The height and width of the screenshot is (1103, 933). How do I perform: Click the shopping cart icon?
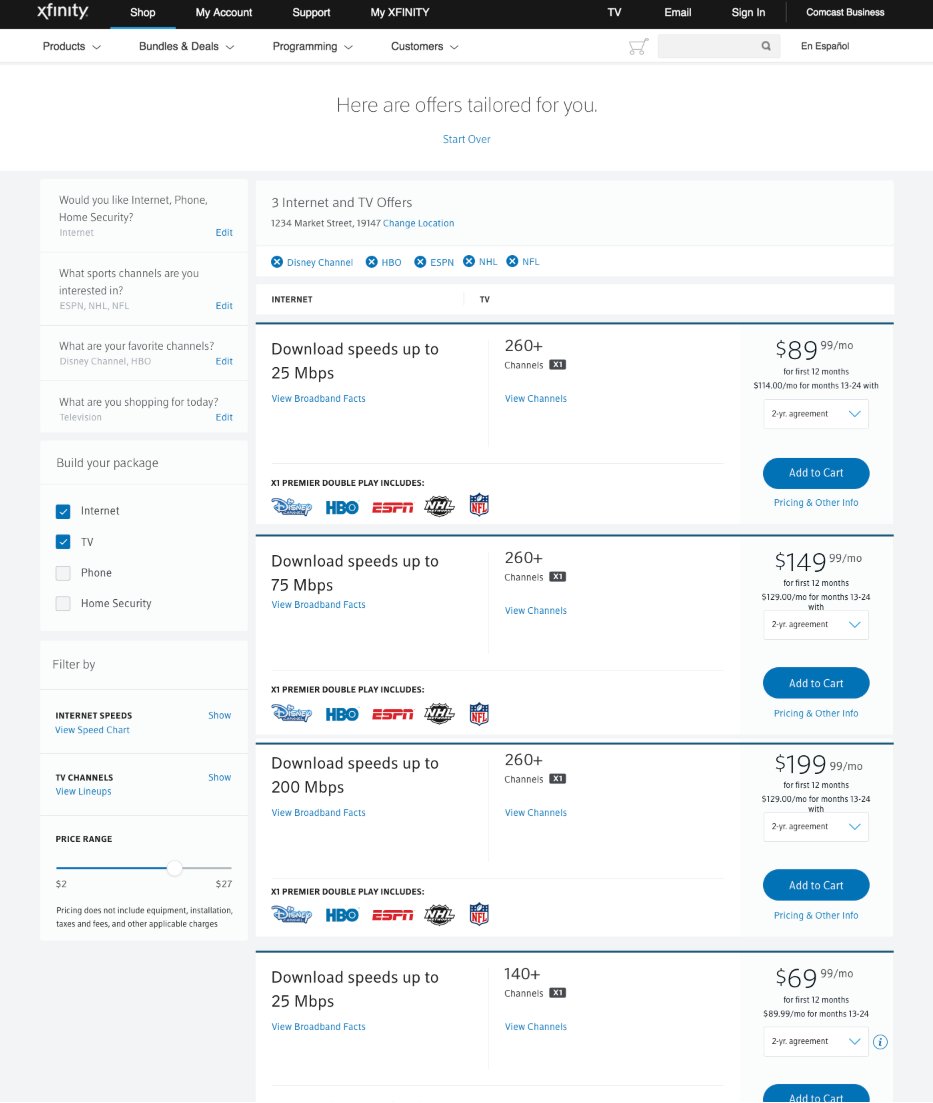pyautogui.click(x=638, y=46)
